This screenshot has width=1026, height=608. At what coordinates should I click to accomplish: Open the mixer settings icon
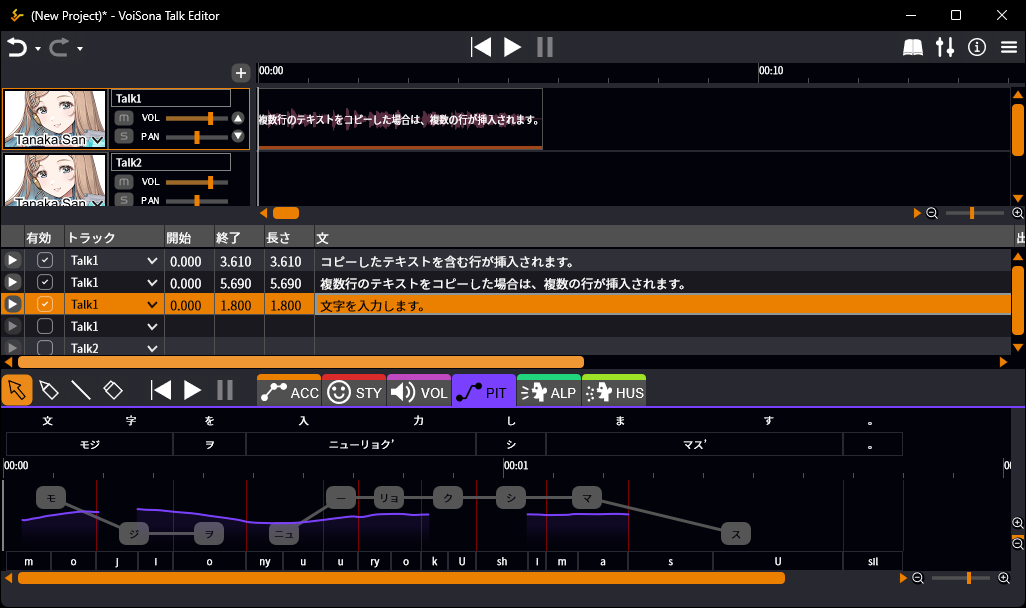click(944, 47)
